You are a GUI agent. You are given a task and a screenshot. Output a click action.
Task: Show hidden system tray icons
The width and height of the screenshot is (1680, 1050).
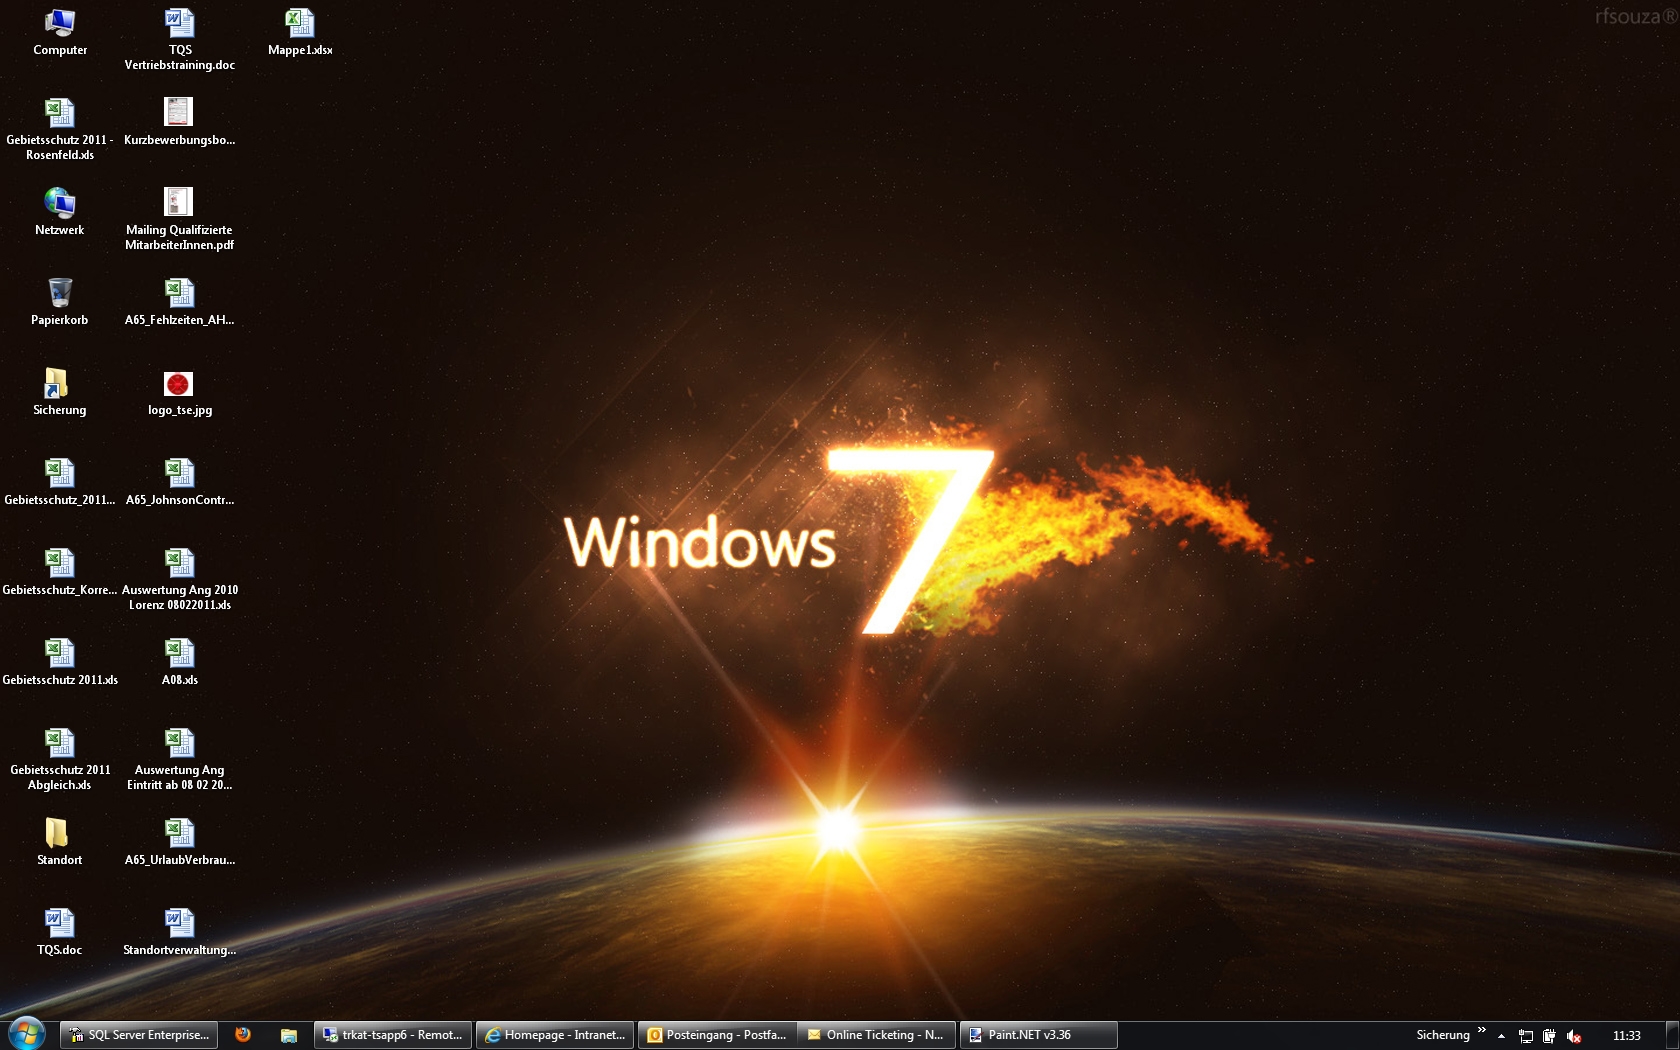click(x=1501, y=1036)
